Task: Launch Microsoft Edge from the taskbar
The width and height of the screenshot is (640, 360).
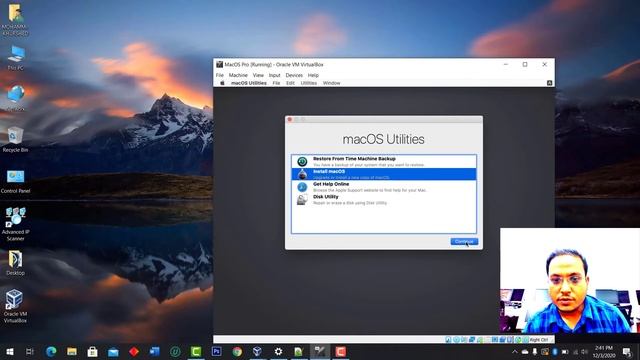Action: click(x=51, y=351)
